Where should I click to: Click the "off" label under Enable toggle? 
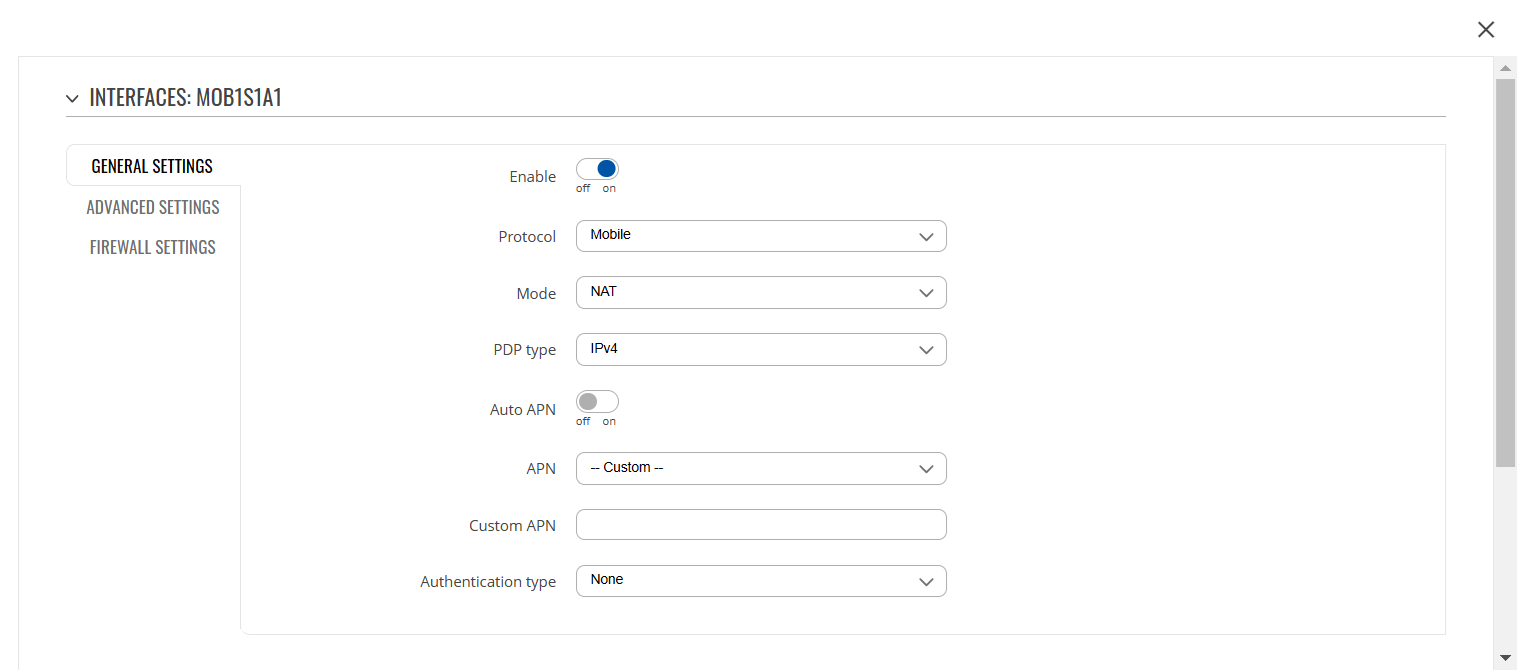coord(583,188)
